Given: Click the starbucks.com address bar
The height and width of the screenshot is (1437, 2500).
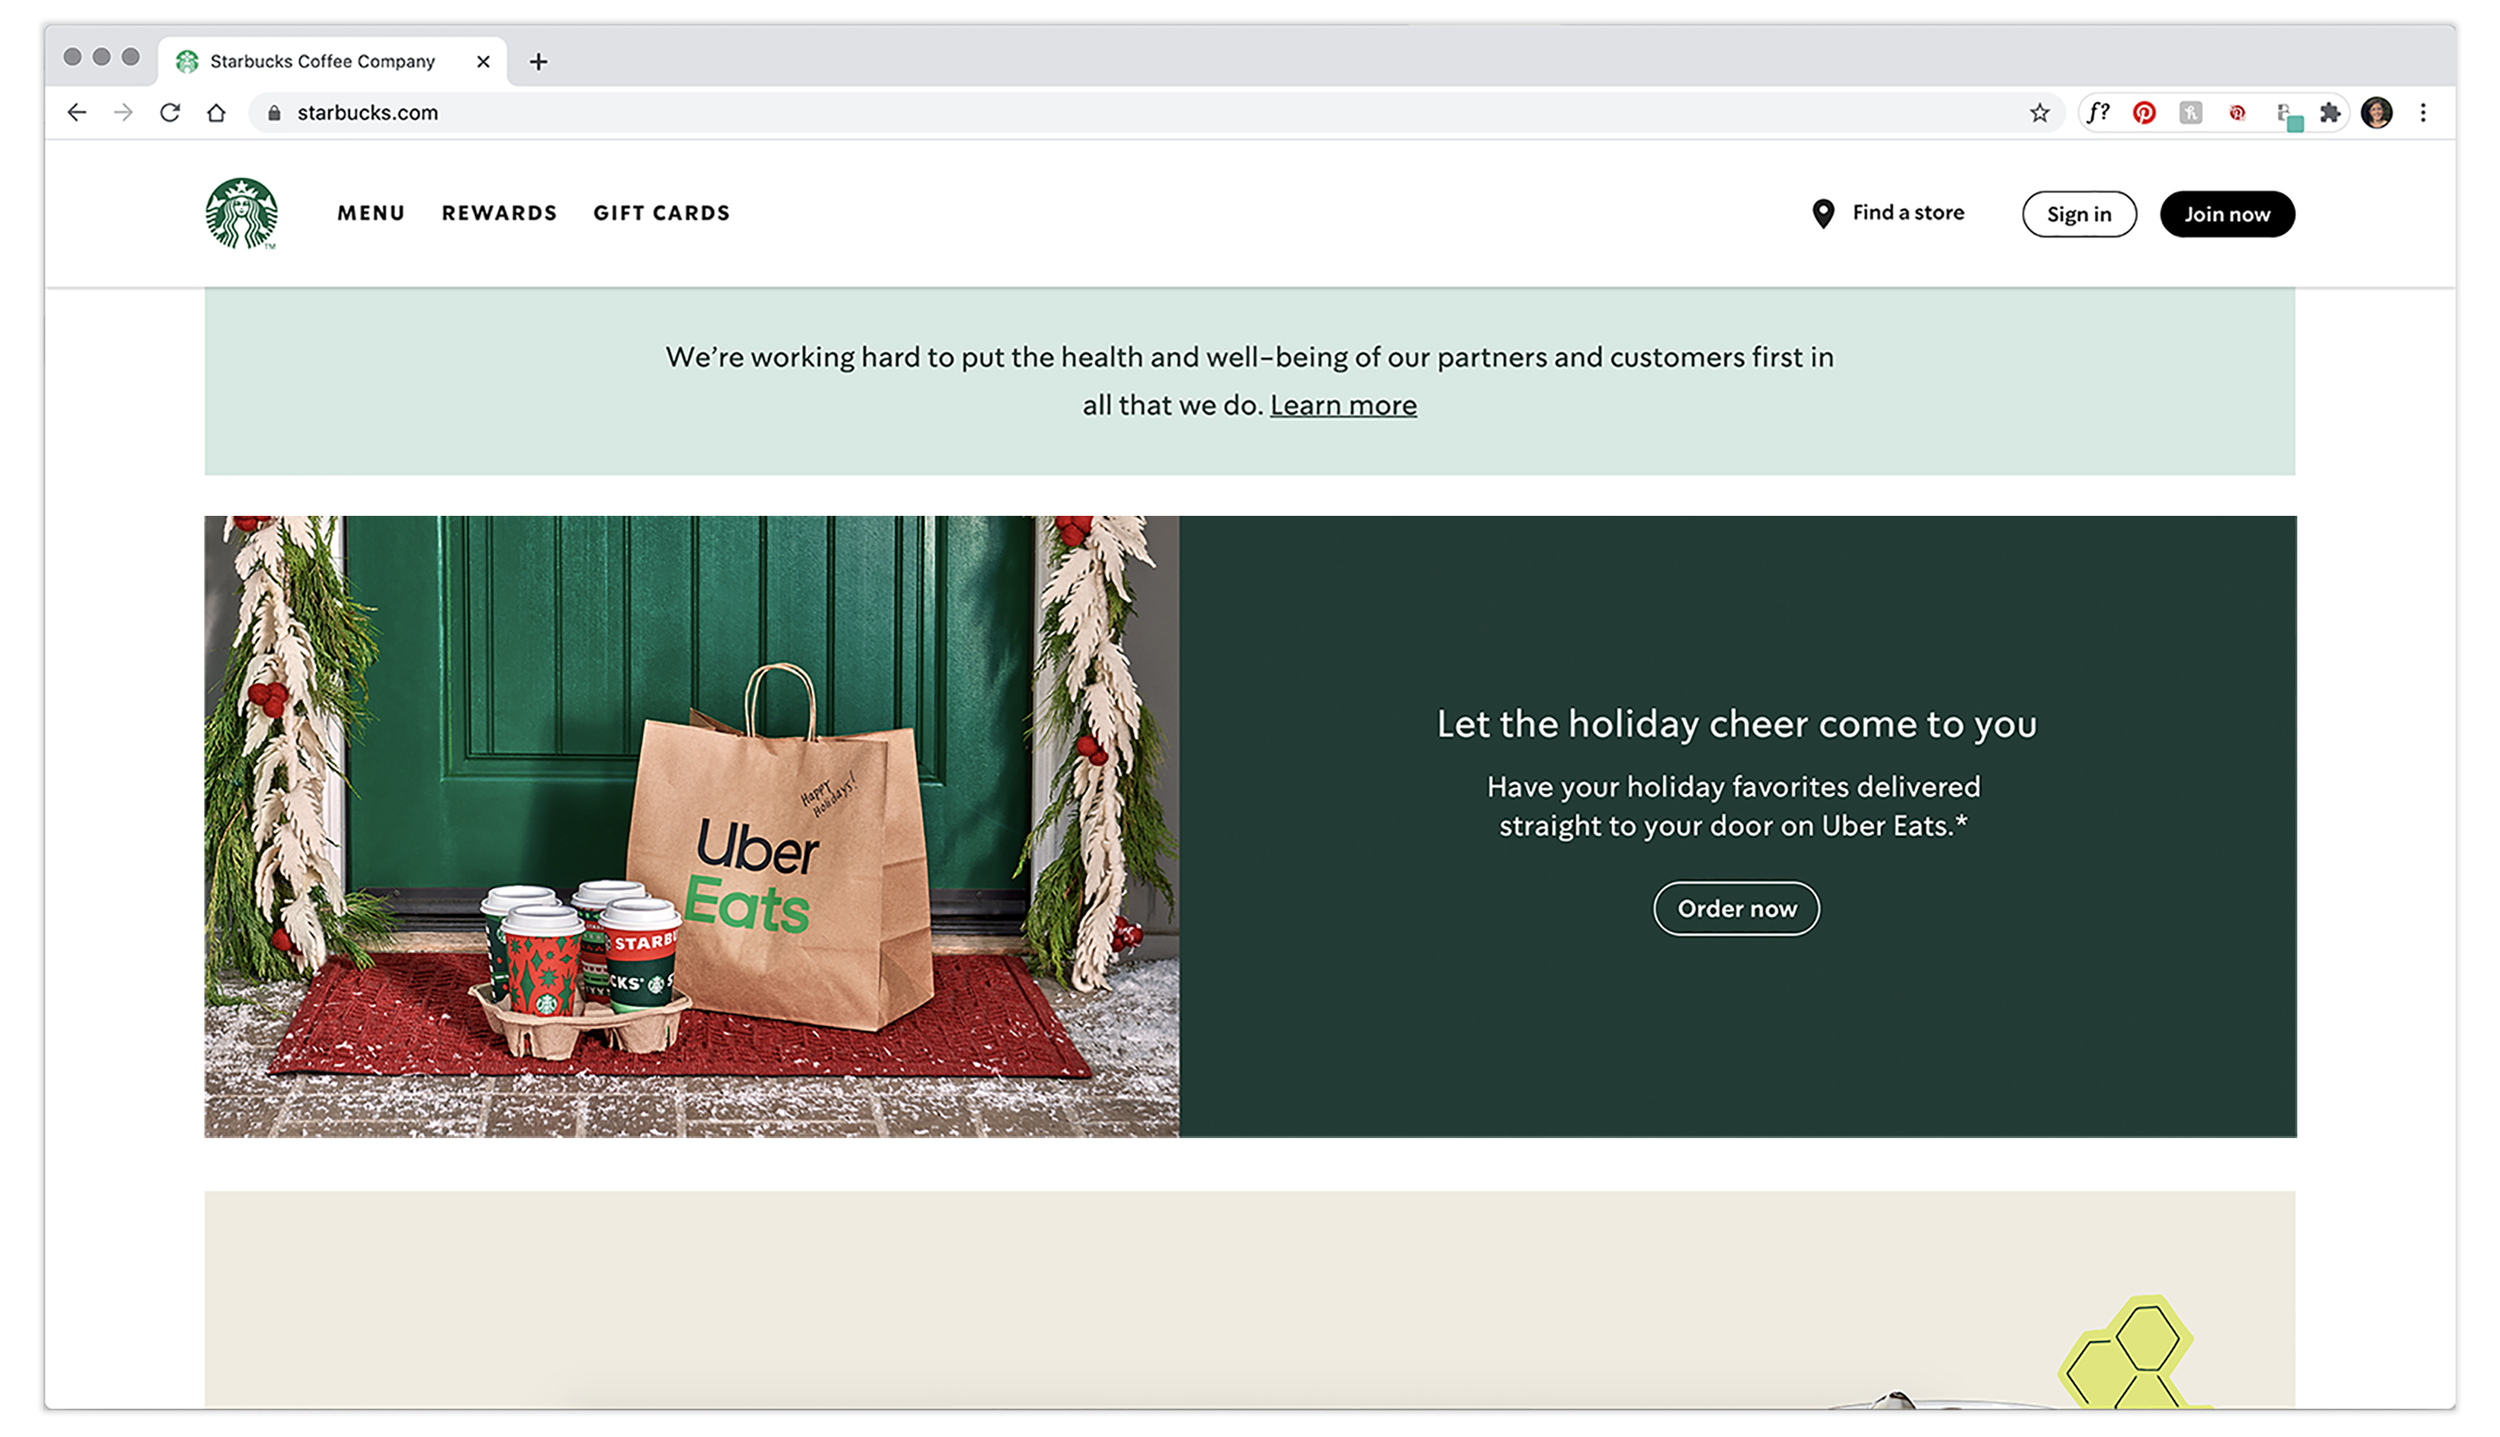Looking at the screenshot, I should [1140, 113].
